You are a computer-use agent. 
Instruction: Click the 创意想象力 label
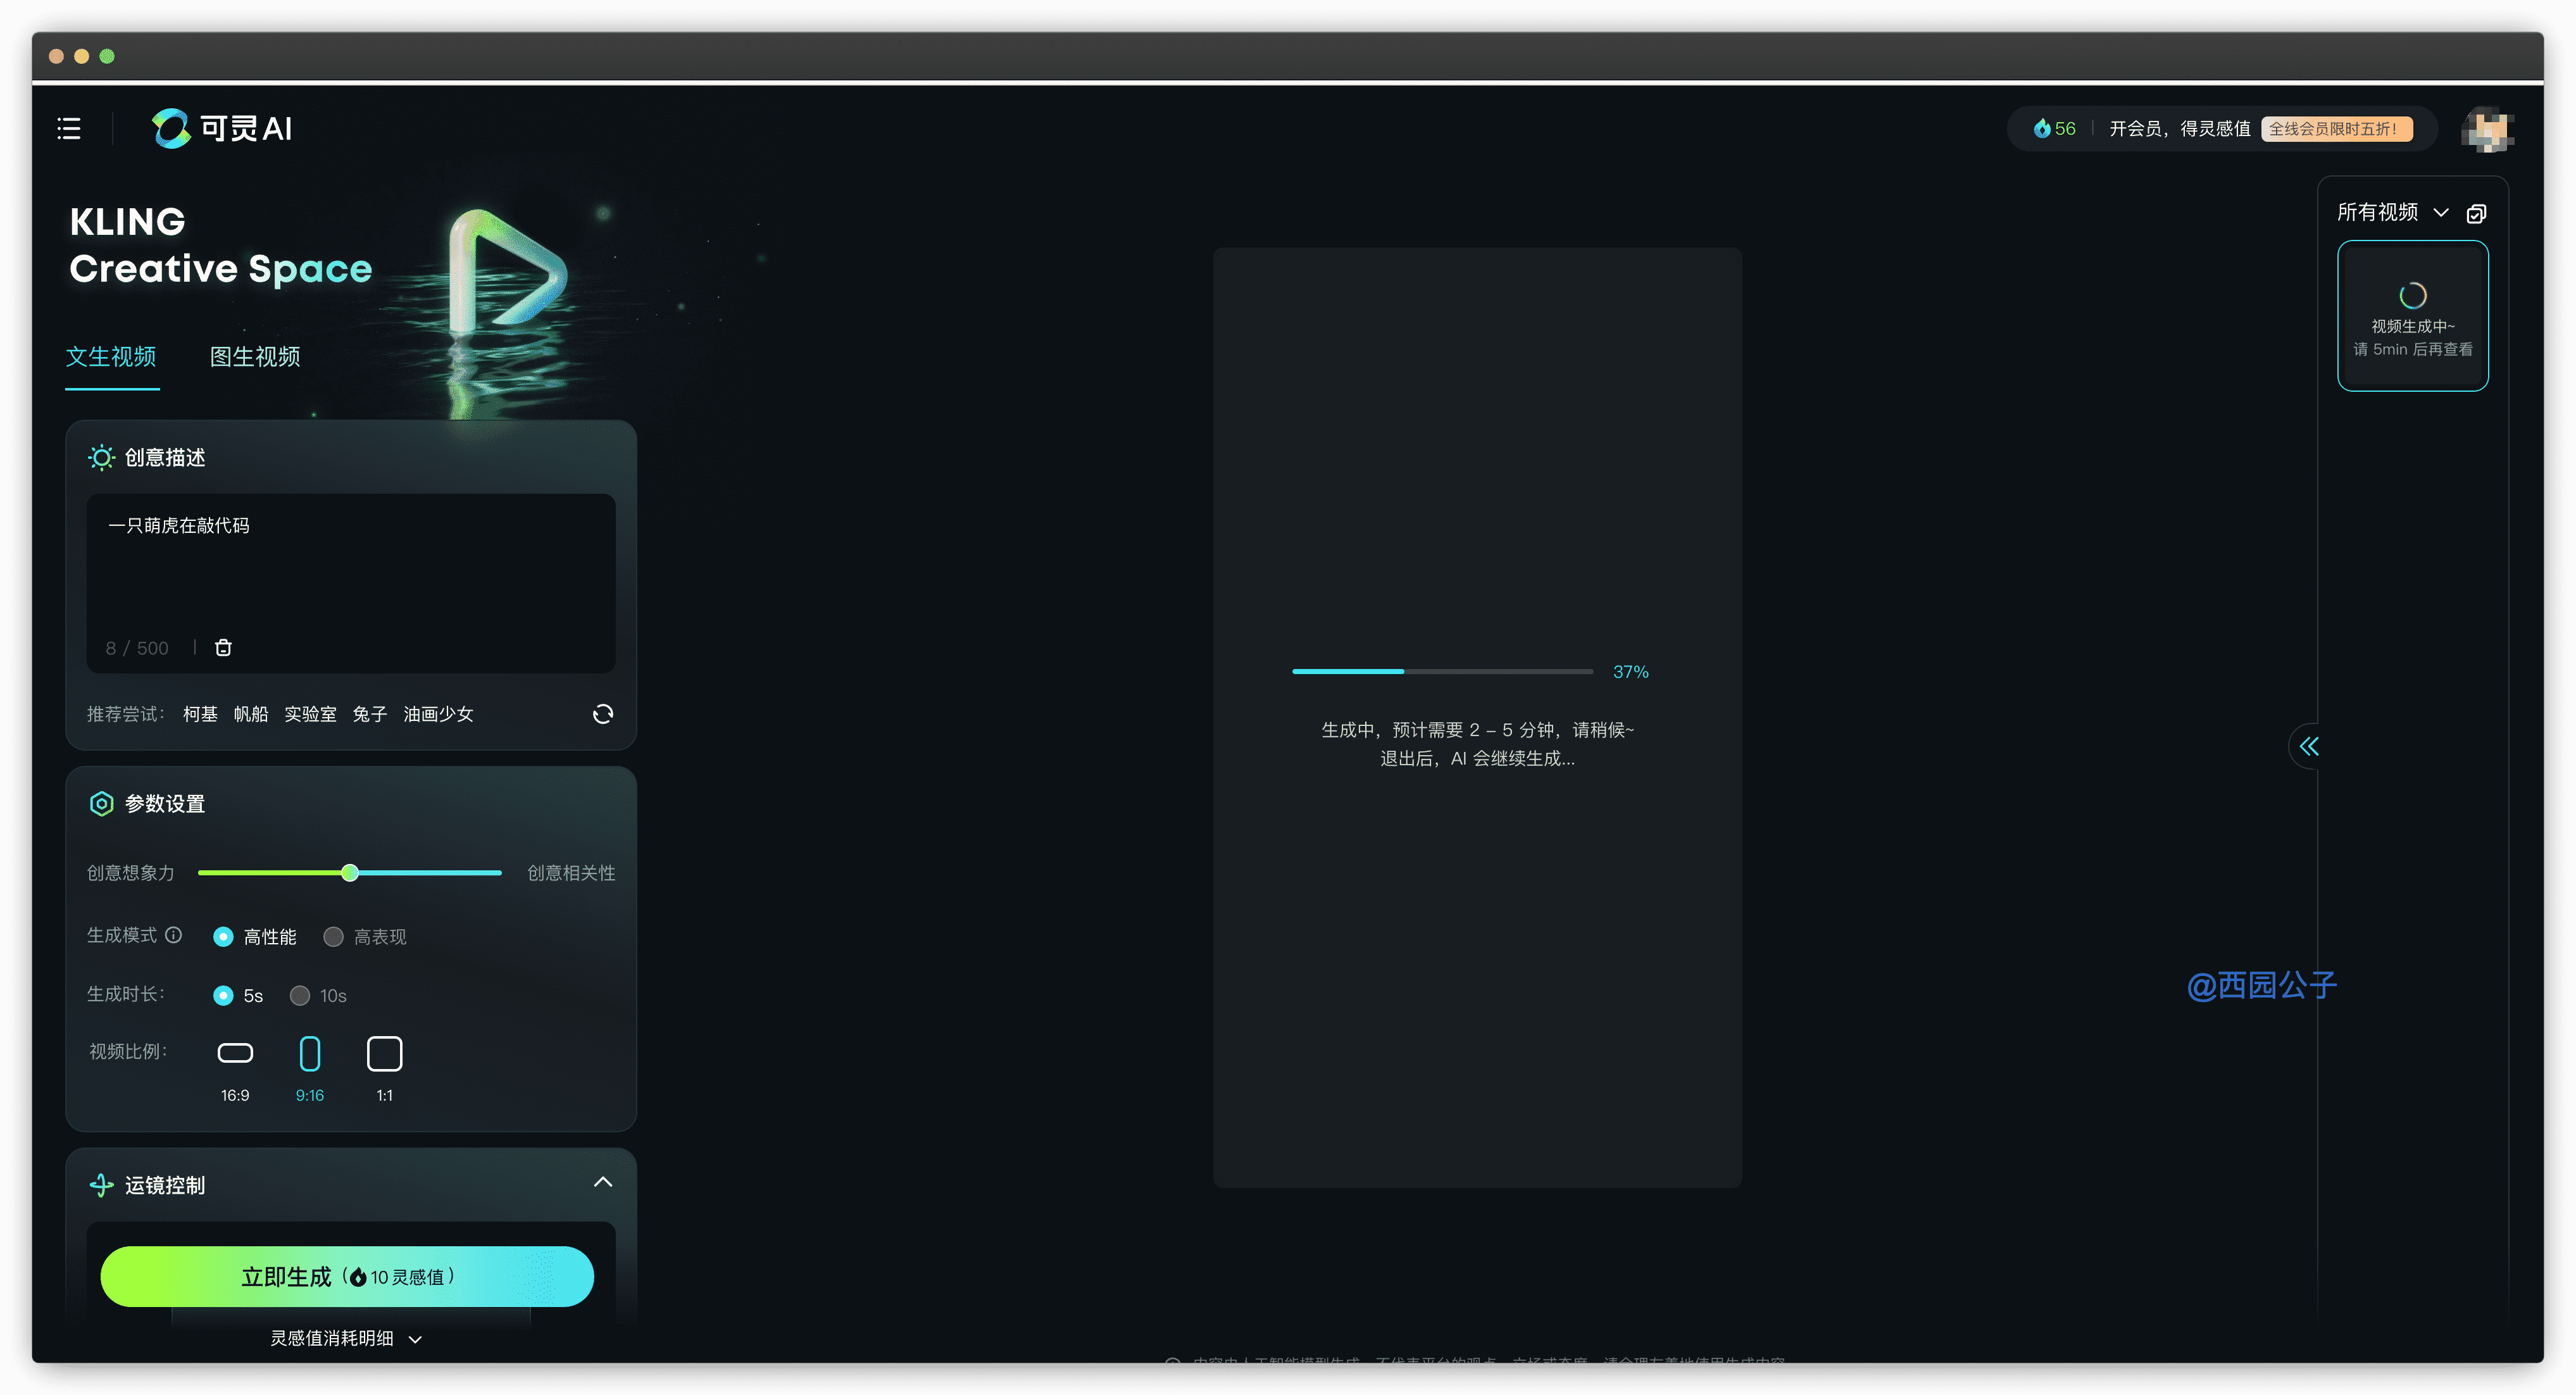pyautogui.click(x=131, y=872)
